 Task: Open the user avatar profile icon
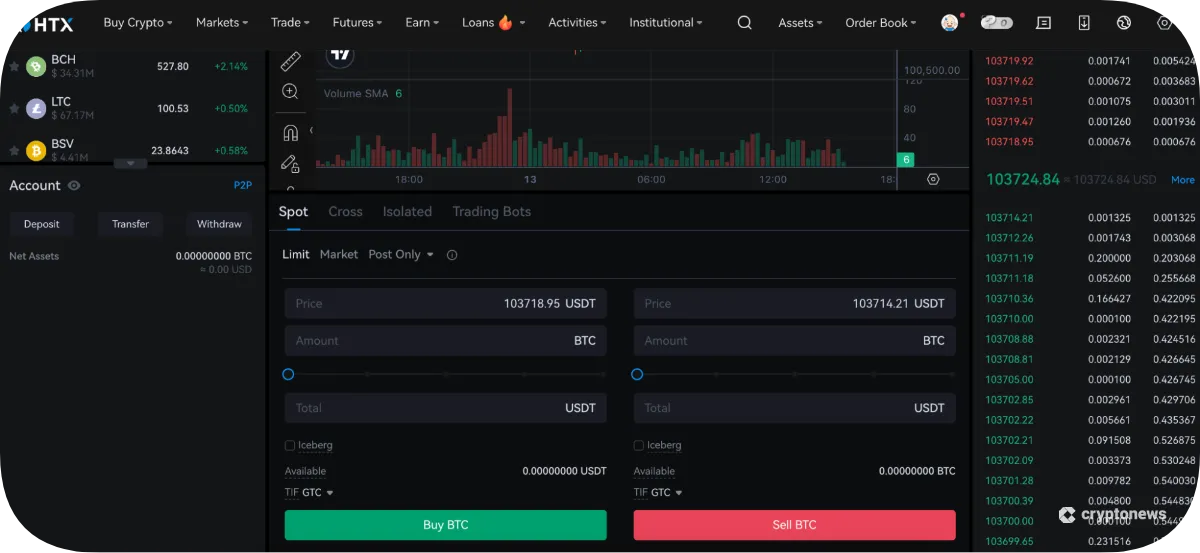[x=950, y=22]
